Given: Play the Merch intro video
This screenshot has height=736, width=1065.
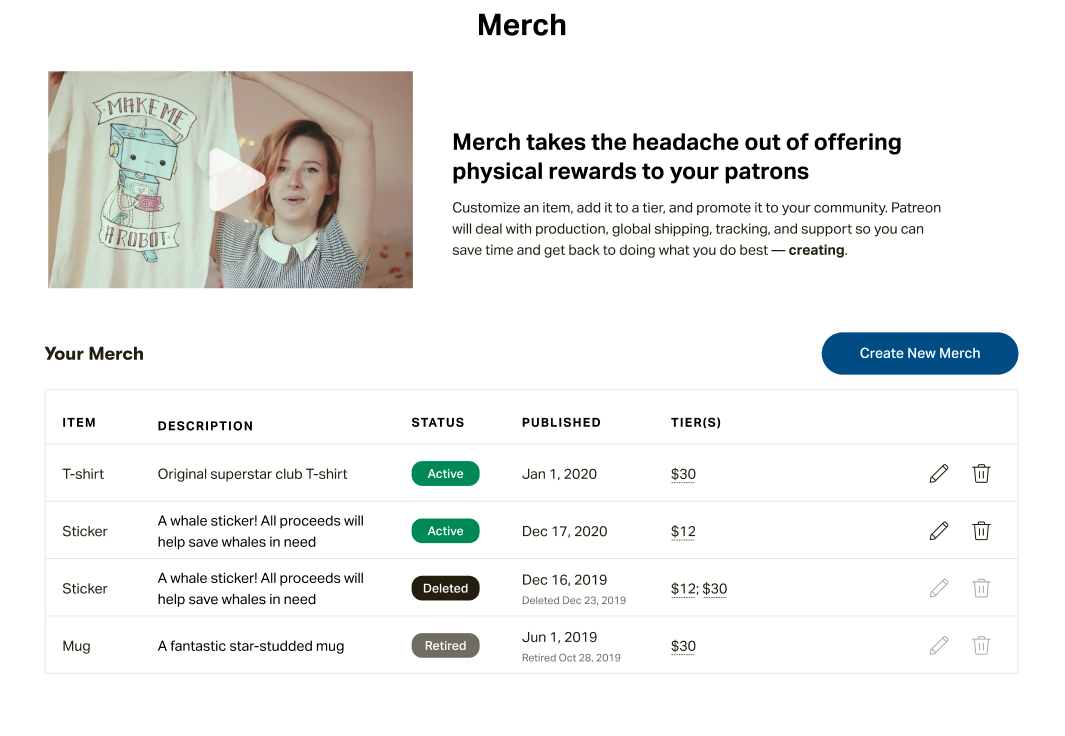Looking at the screenshot, I should pyautogui.click(x=235, y=180).
